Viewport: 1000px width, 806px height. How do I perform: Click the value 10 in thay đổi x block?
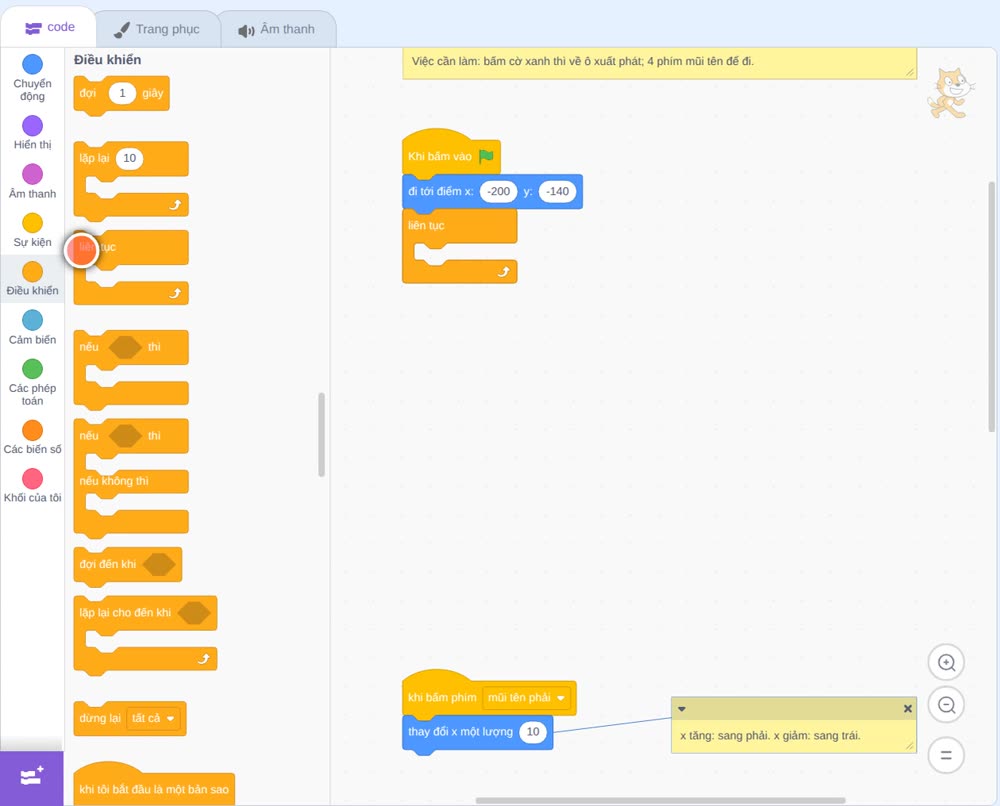[x=533, y=732]
